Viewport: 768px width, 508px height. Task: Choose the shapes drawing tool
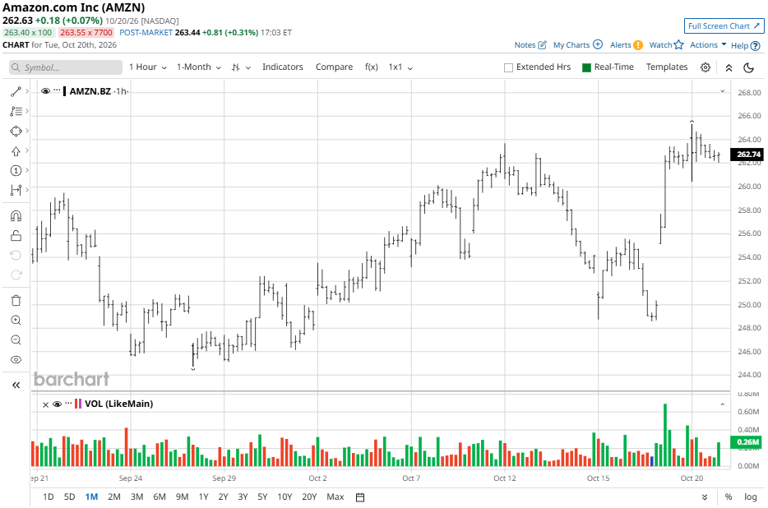[16, 131]
